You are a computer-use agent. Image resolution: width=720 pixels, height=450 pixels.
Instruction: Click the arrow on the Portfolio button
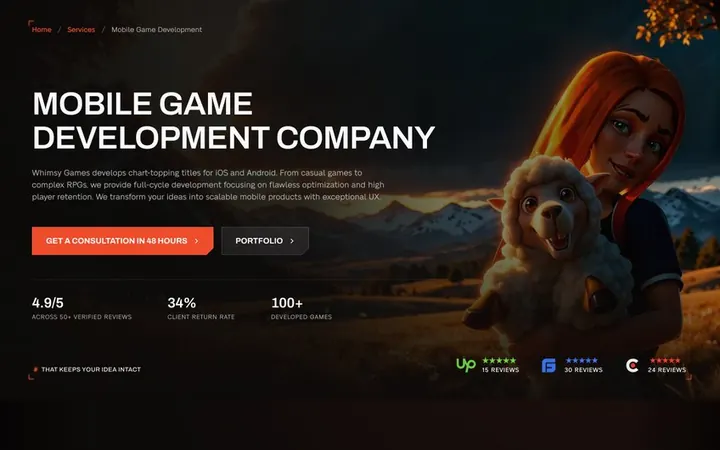(292, 241)
